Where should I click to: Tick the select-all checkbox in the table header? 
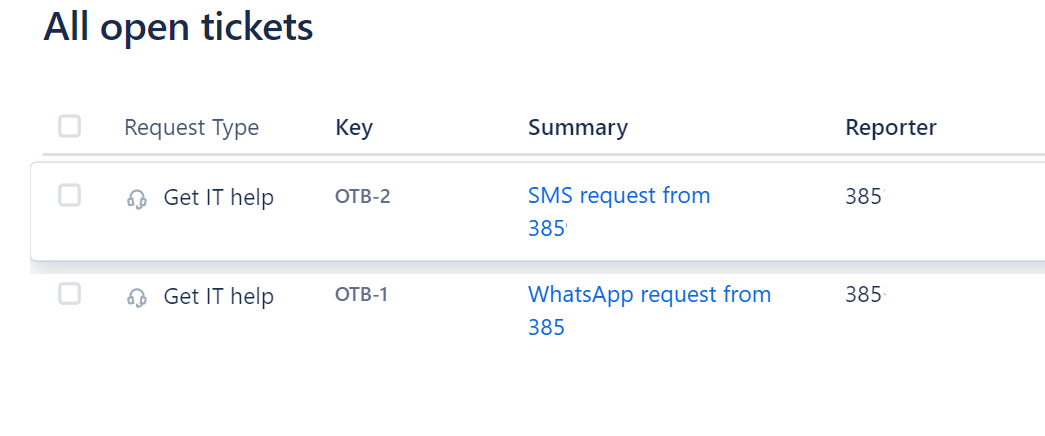69,126
